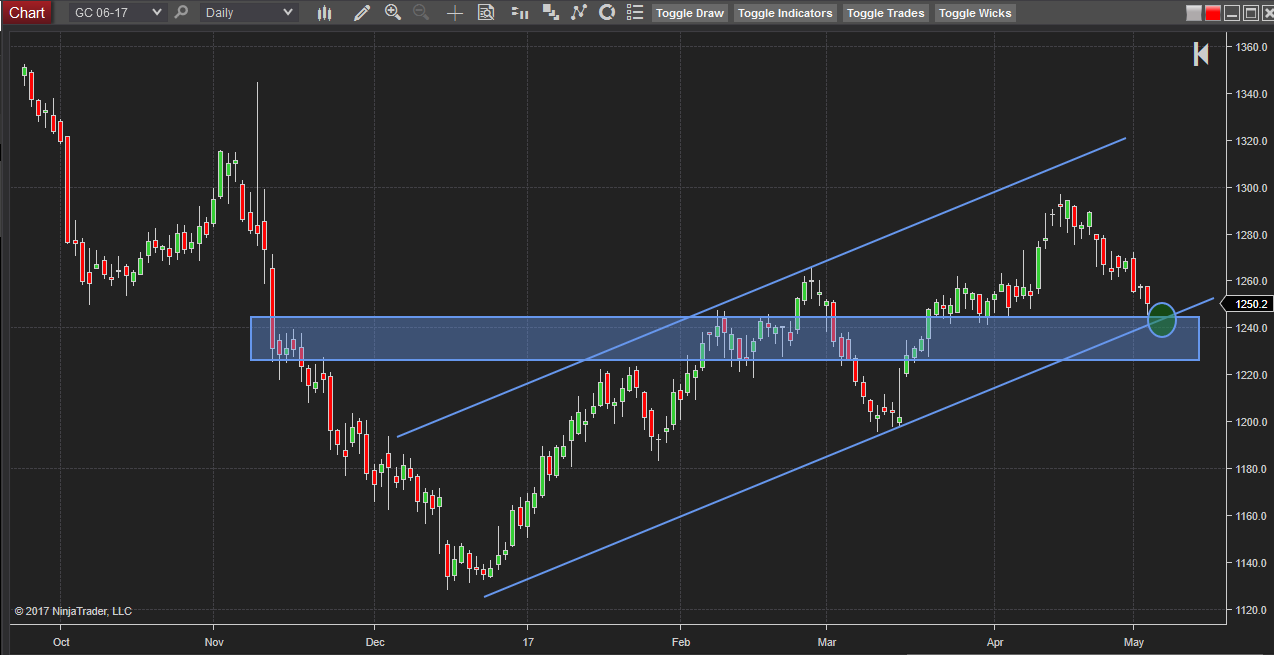Viewport: 1274px width, 655px height.
Task: Open the chart style bars icon
Action: tap(324, 13)
